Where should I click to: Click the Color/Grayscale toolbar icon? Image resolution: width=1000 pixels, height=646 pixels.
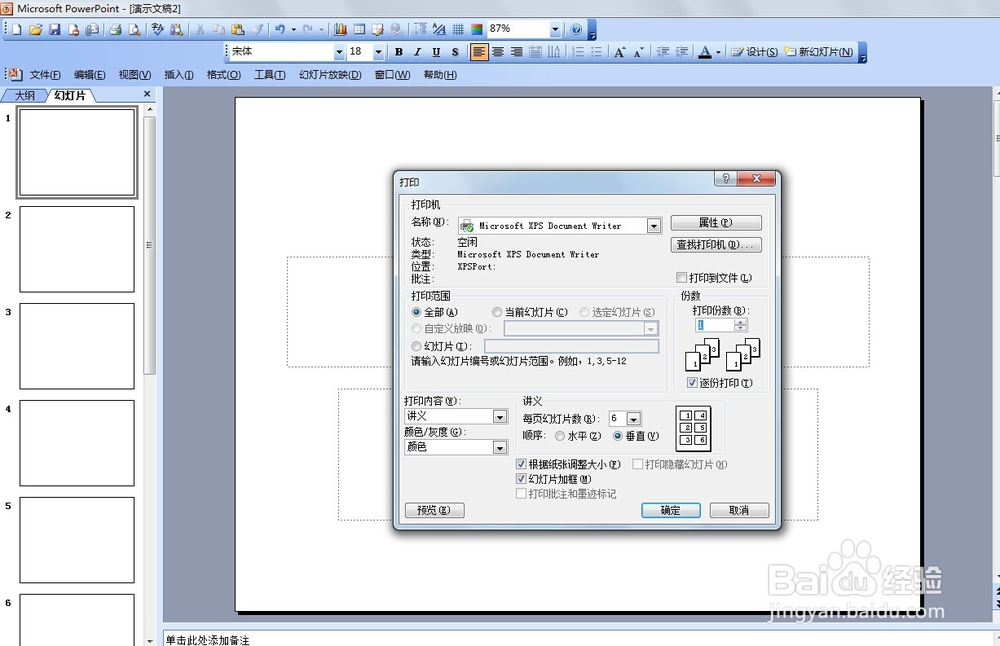tap(476, 29)
